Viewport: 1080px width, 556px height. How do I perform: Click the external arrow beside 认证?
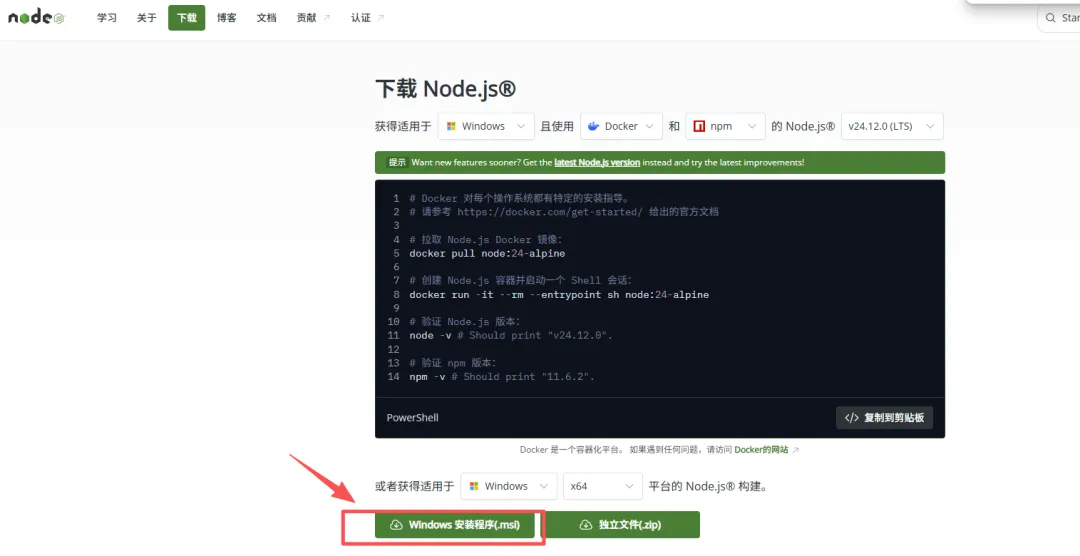tap(381, 18)
